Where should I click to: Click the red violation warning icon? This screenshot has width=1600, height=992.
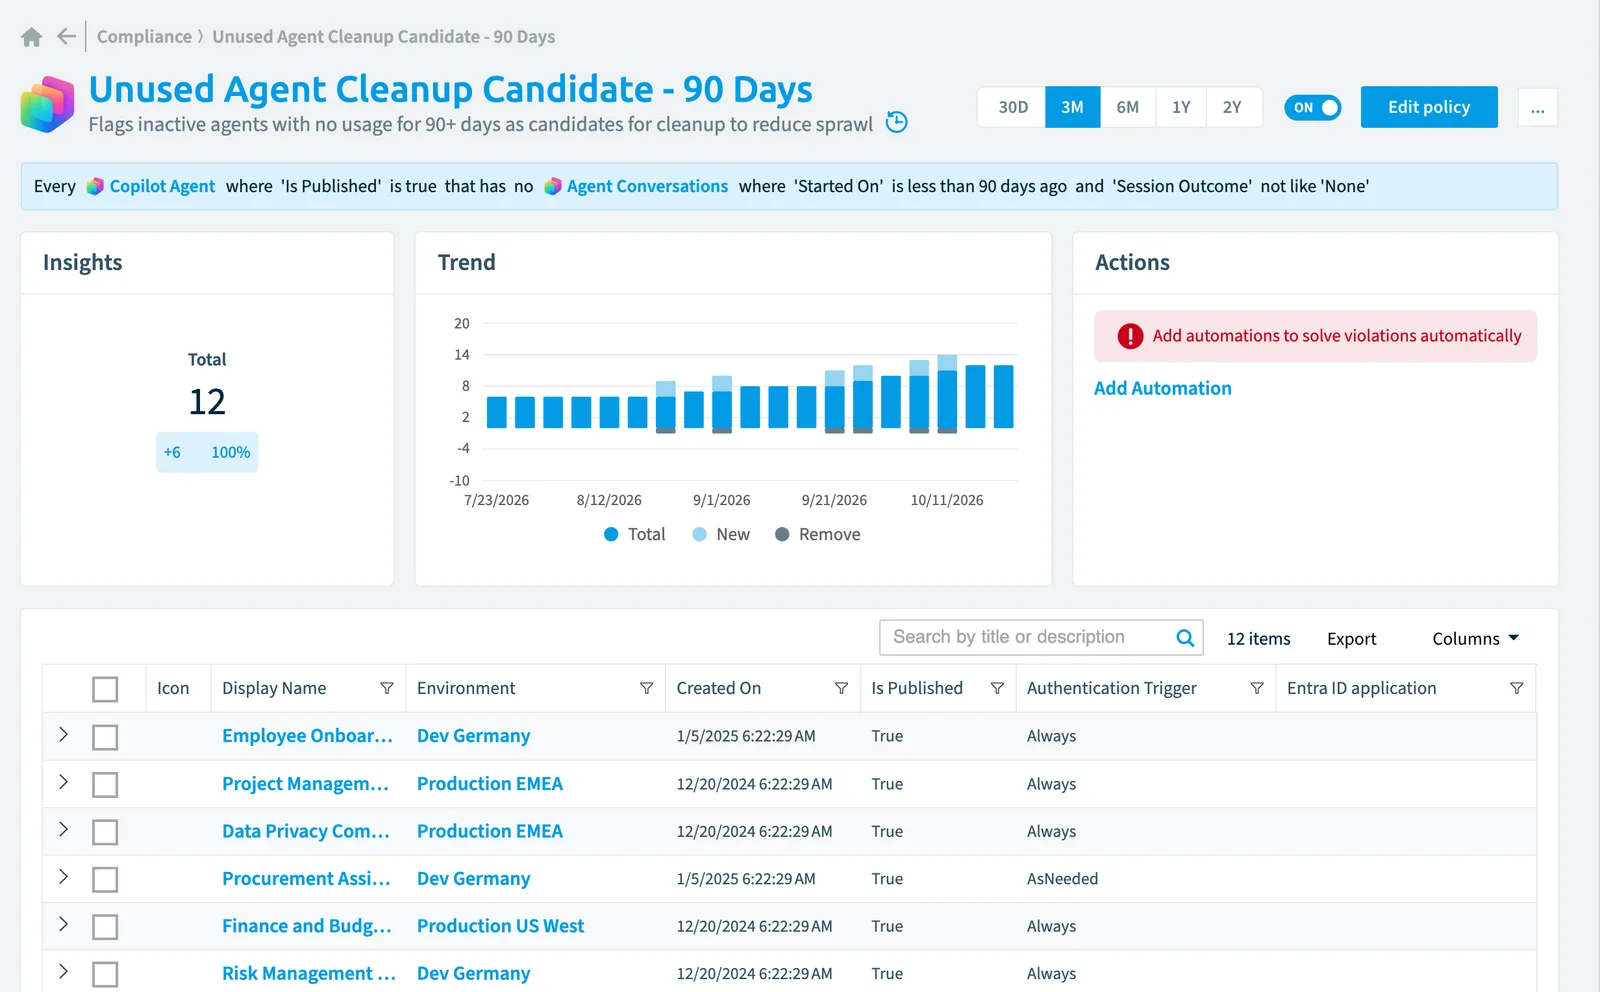(1130, 336)
